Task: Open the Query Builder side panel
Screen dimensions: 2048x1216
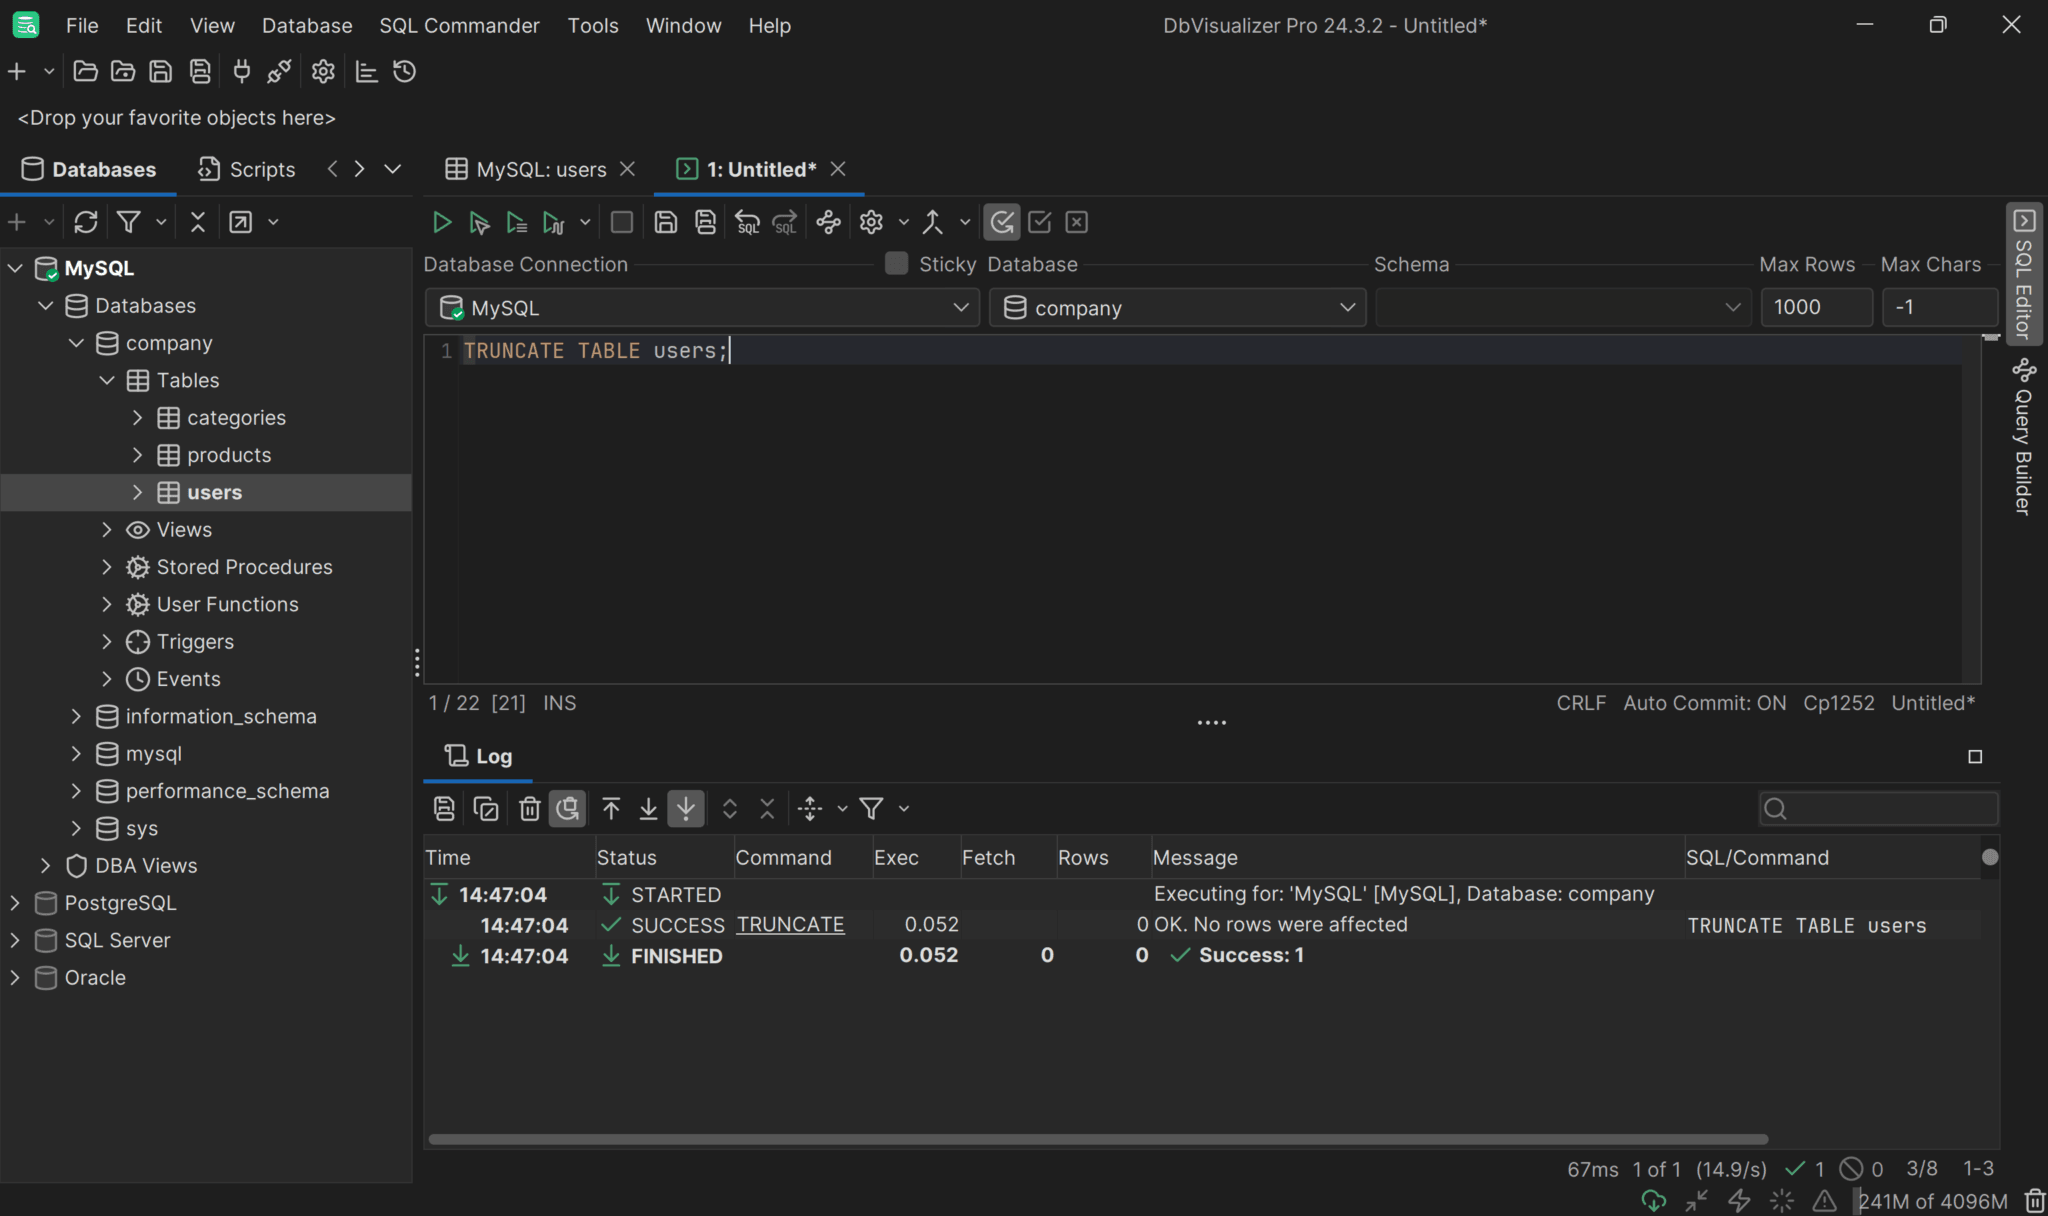Action: point(2025,440)
